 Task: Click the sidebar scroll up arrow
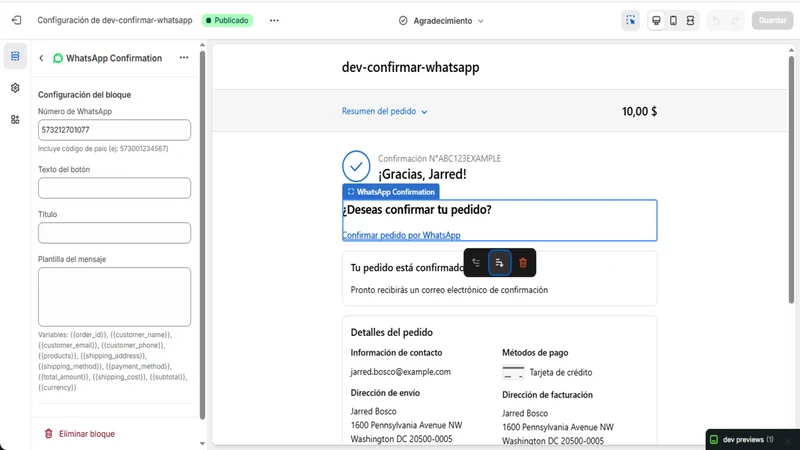point(203,45)
